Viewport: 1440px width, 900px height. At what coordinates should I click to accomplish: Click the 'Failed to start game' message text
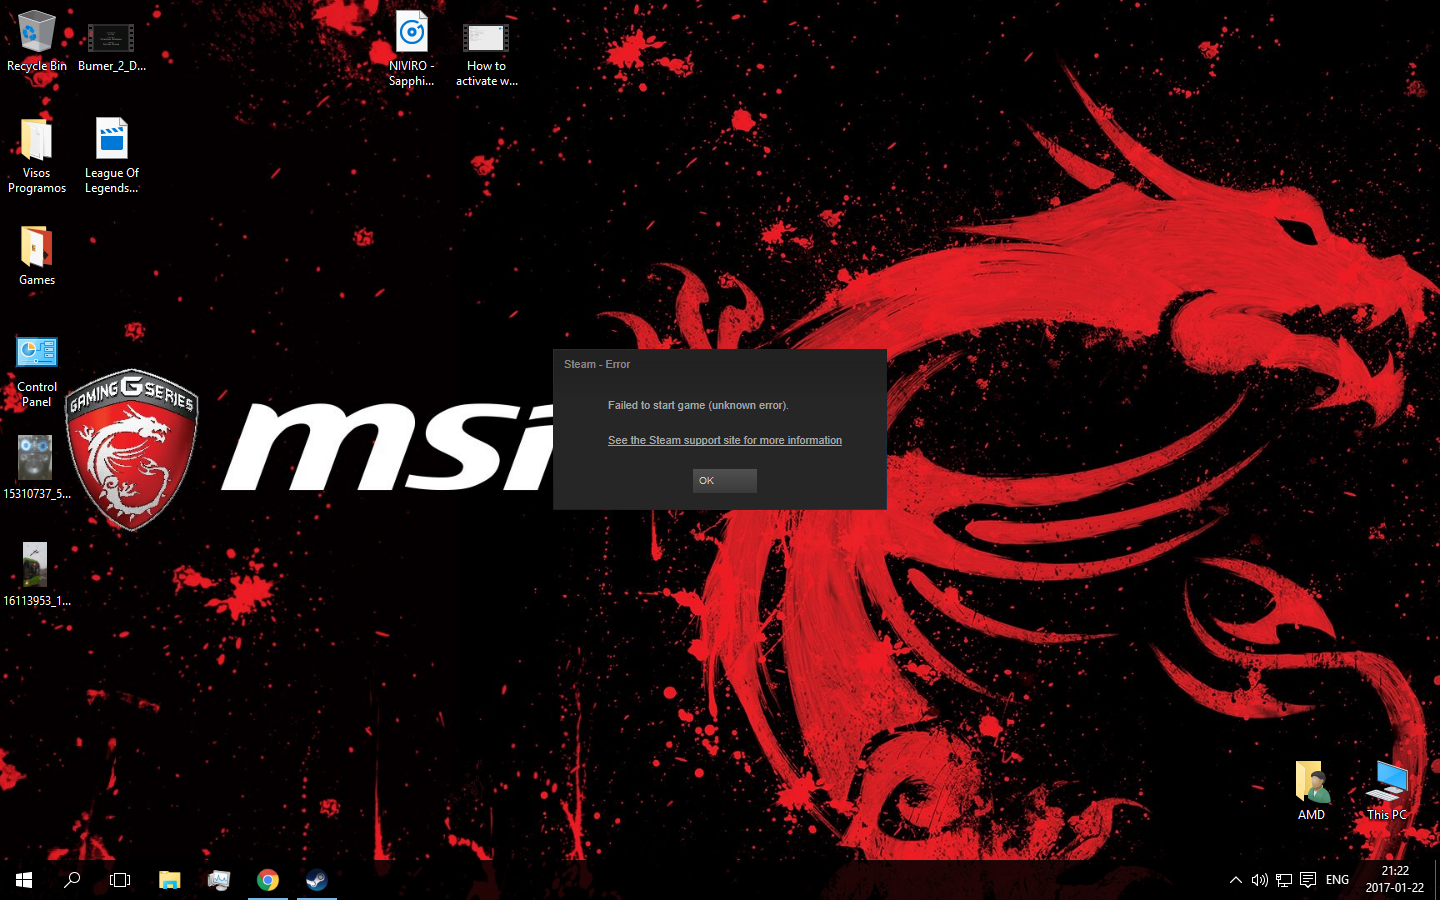698,405
